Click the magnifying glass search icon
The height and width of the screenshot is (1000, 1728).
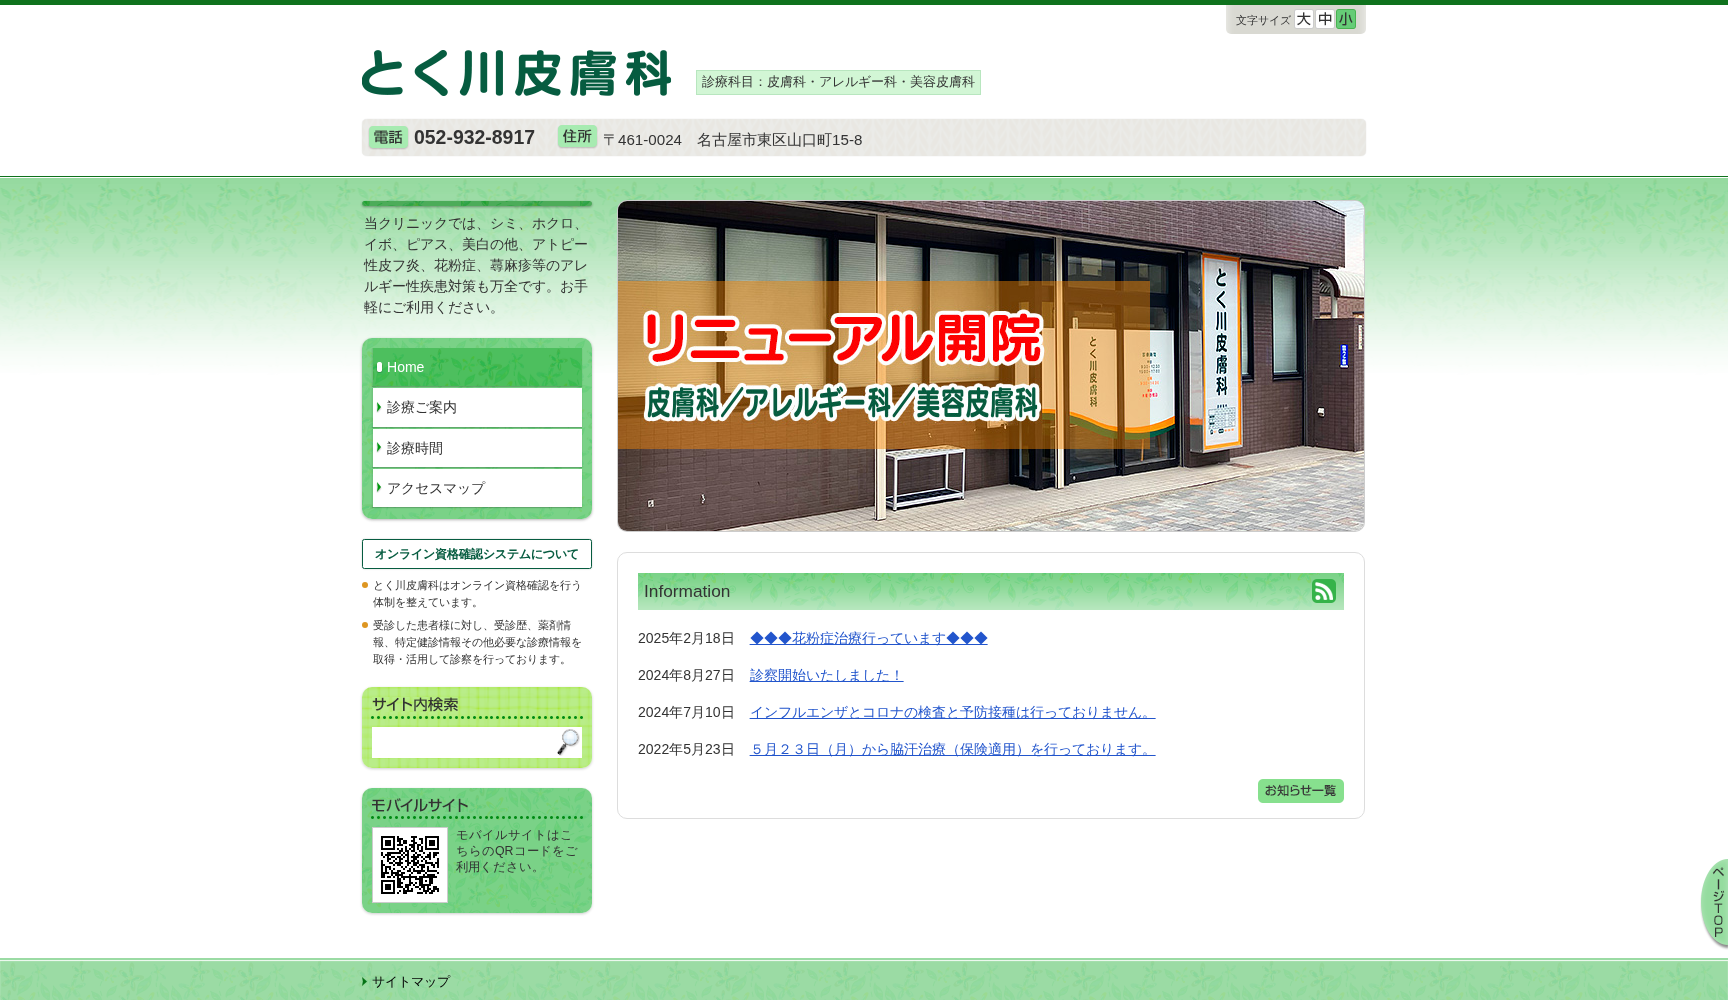(x=568, y=742)
